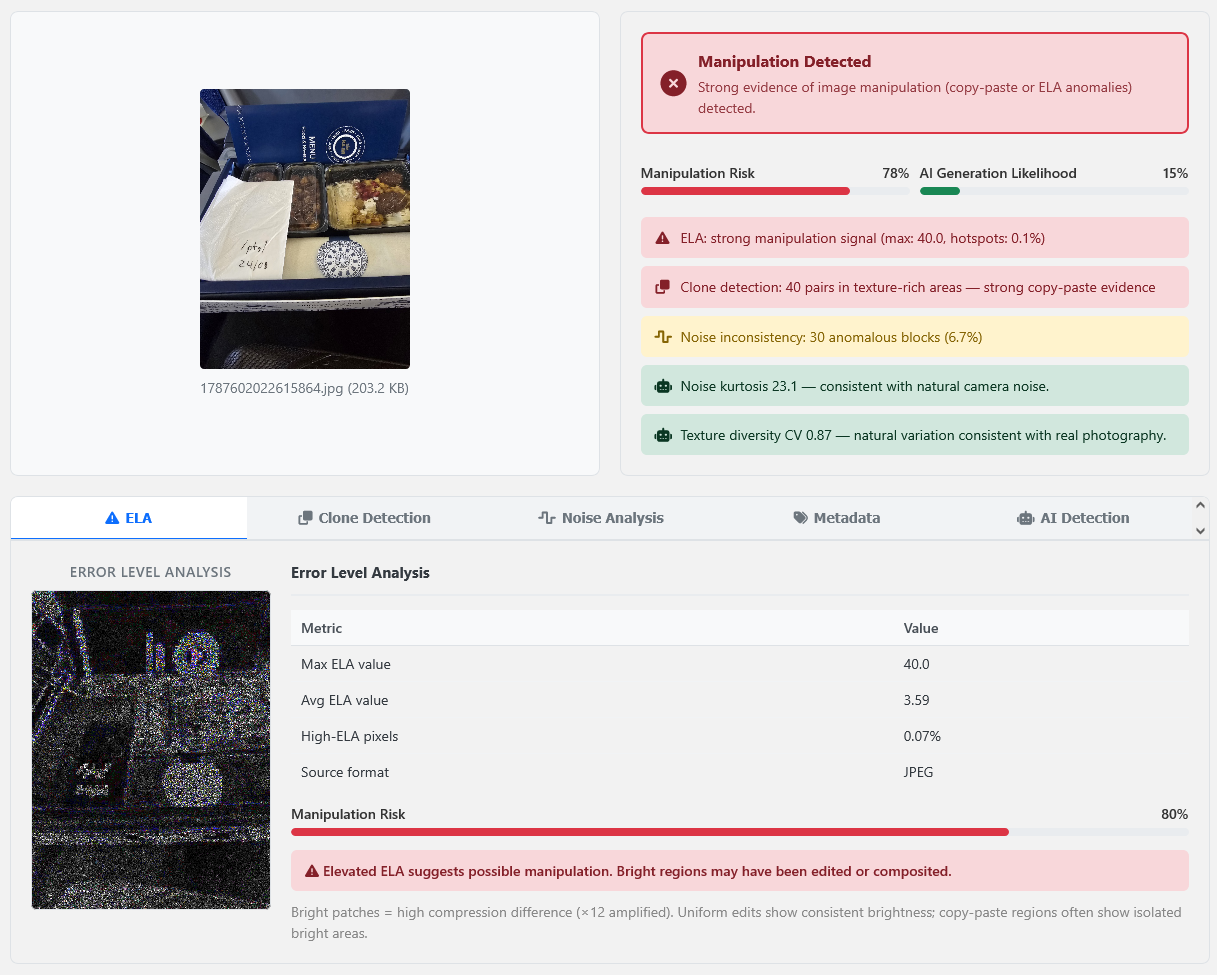1217x975 pixels.
Task: Click the waveform icon on Noise Analysis tab
Action: pos(546,518)
